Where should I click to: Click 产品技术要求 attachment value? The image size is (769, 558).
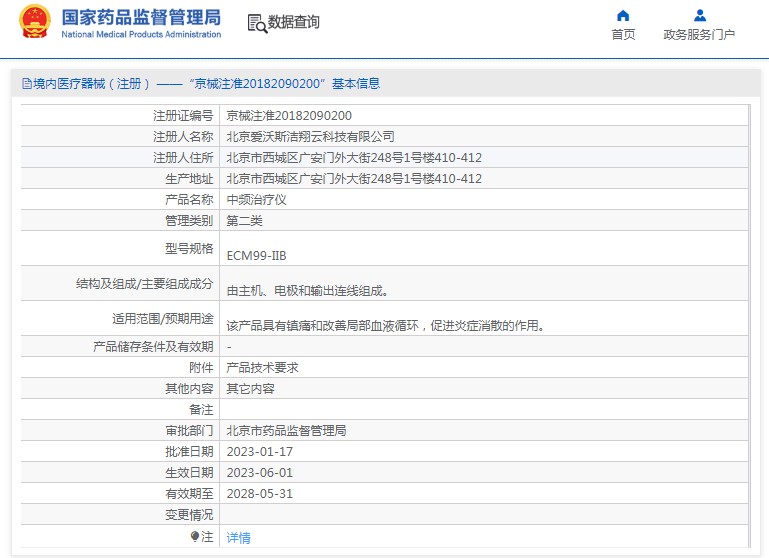click(262, 368)
